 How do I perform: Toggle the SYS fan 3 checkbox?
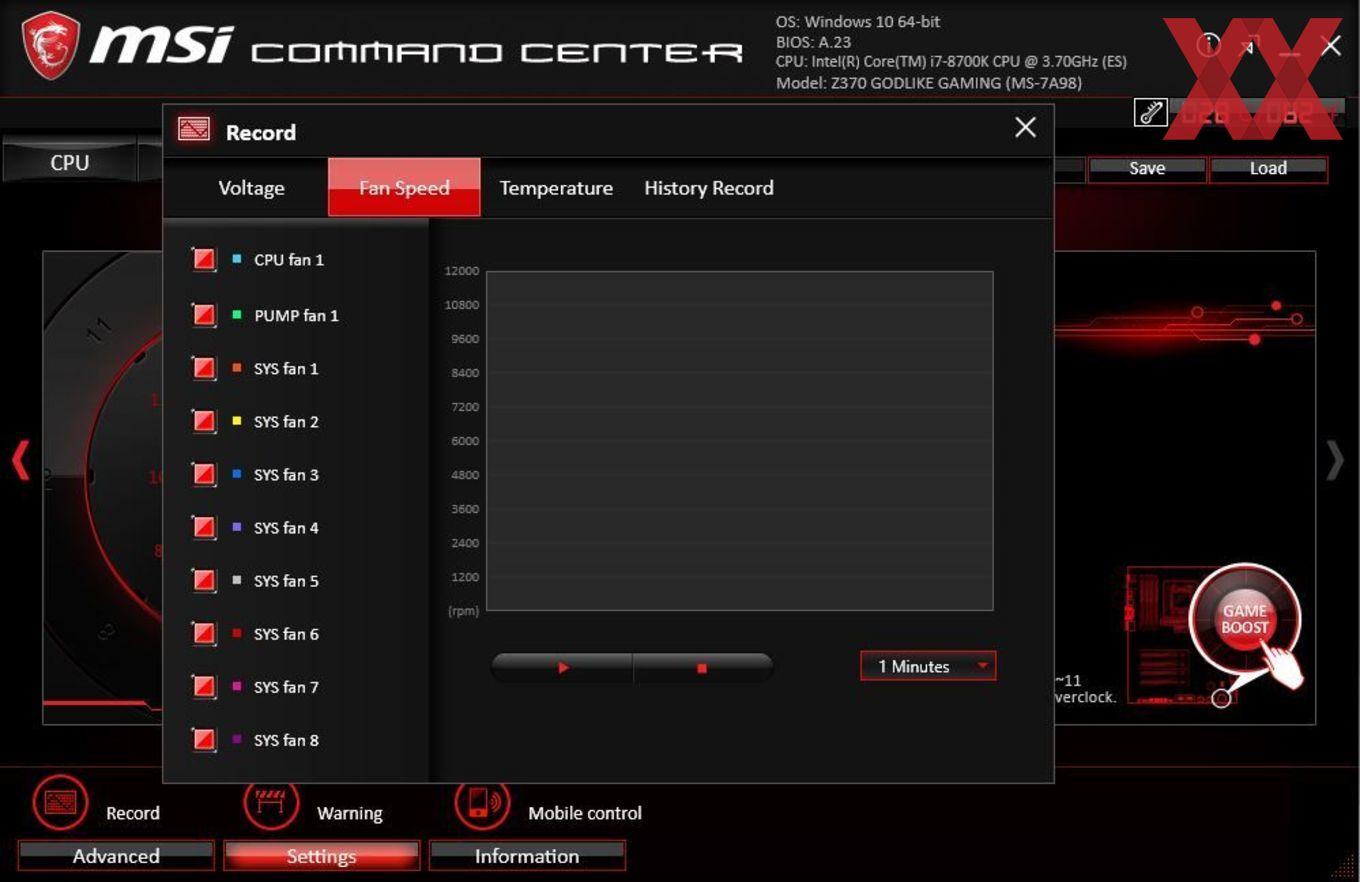tap(204, 474)
